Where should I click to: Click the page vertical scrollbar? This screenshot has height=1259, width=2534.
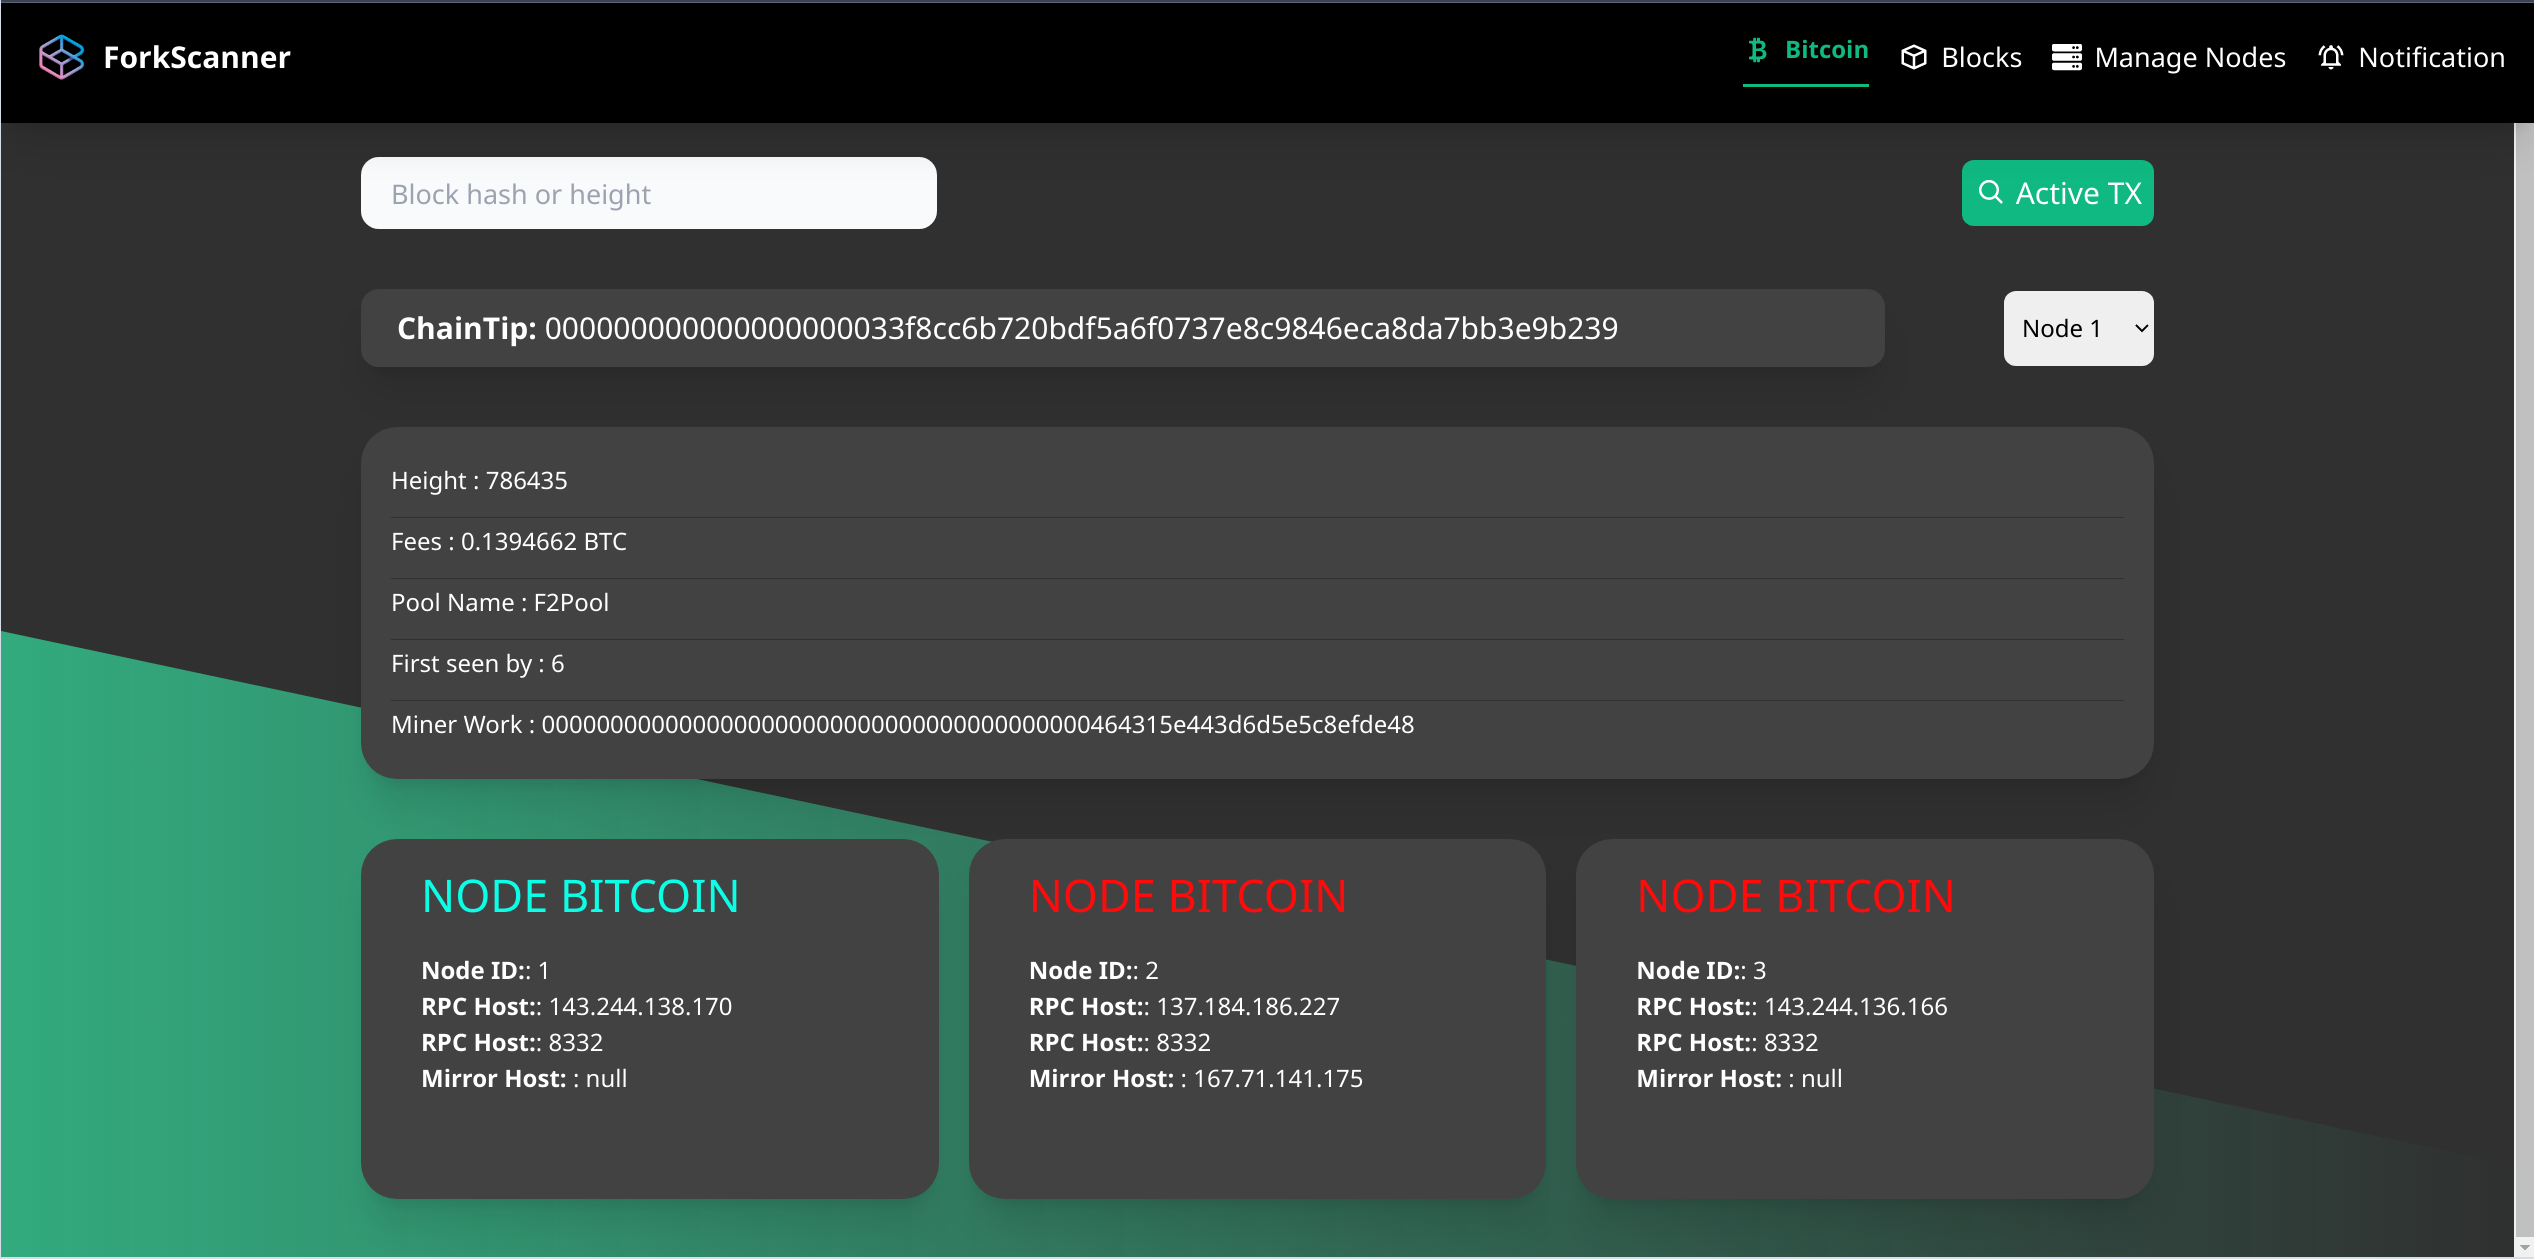[x=2523, y=680]
